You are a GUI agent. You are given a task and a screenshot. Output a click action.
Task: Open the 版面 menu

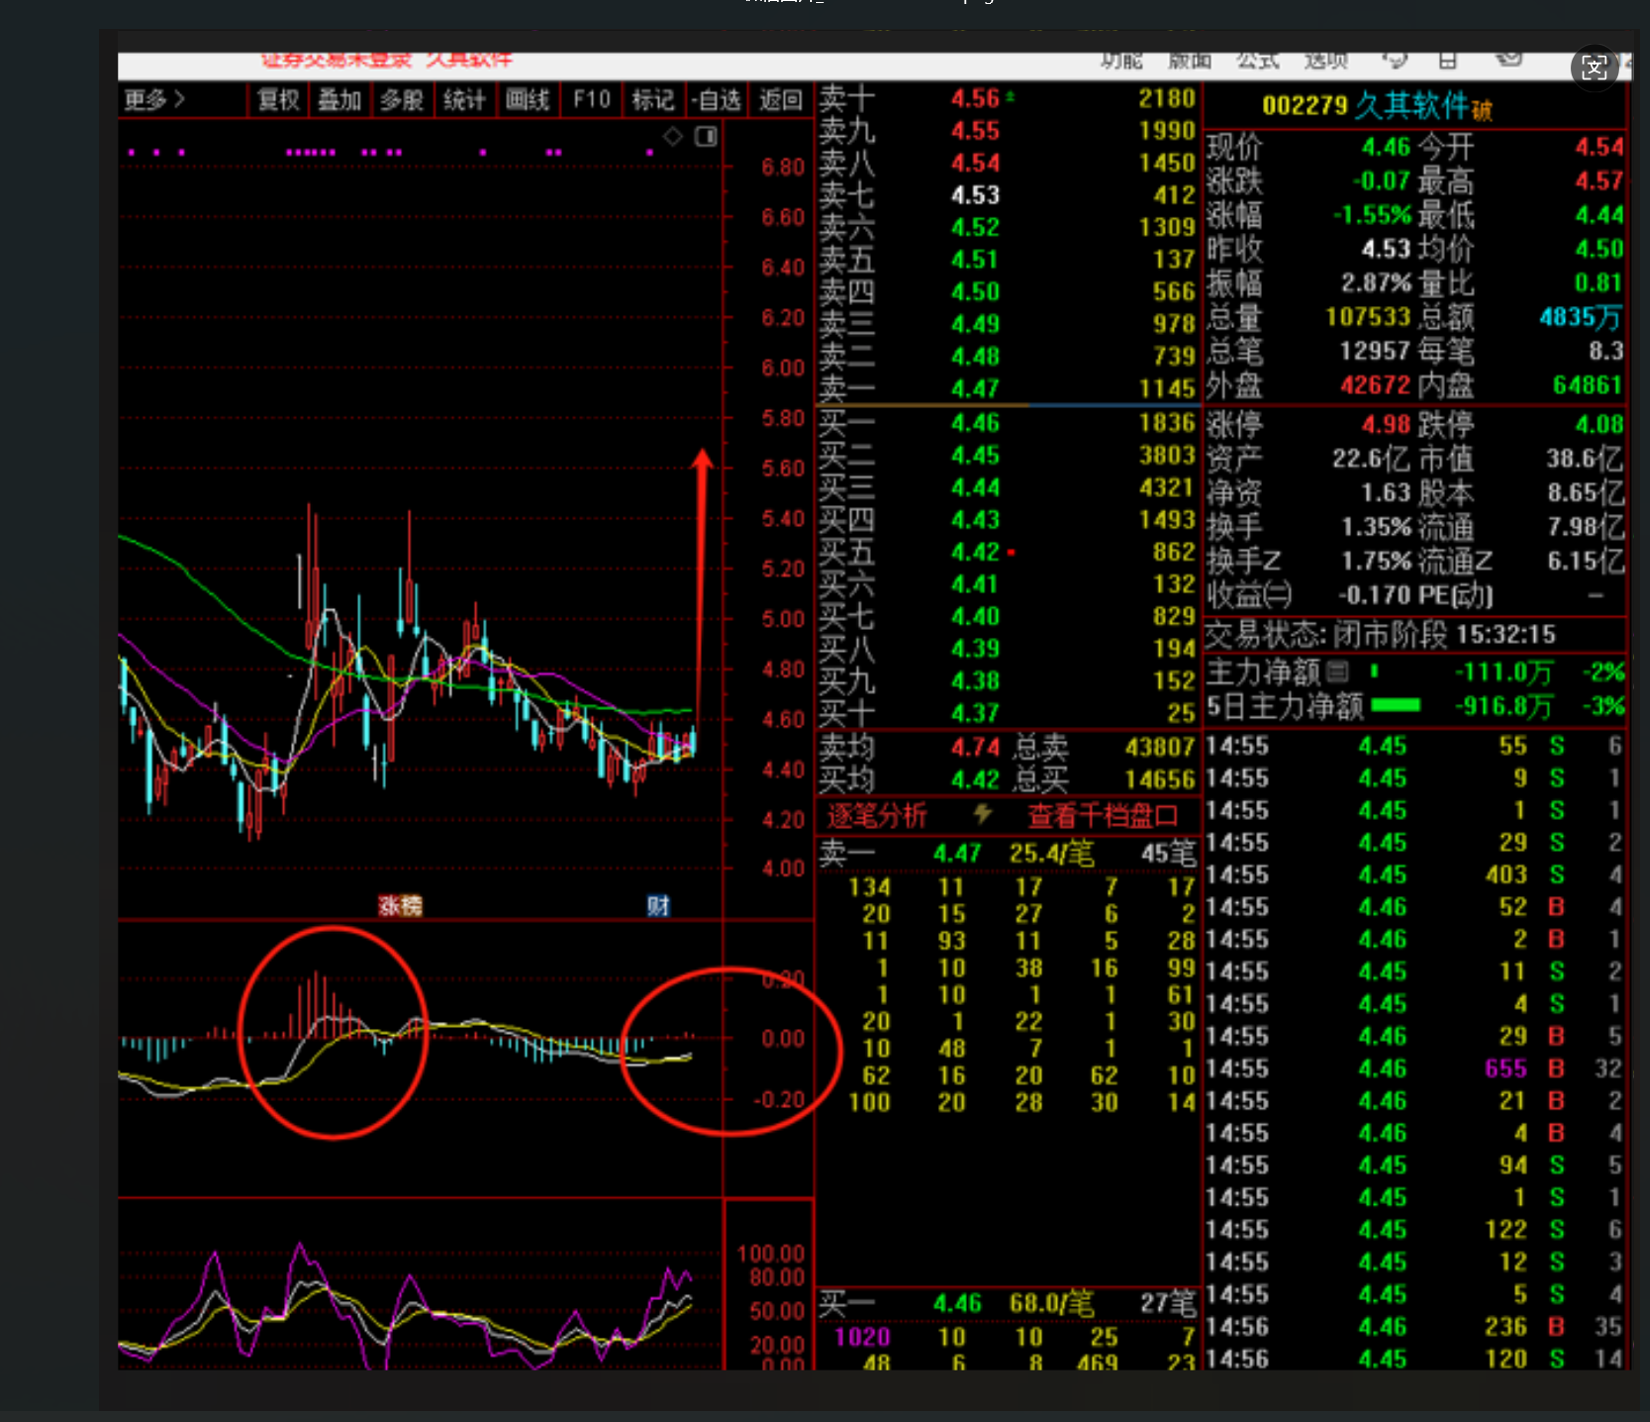click(x=1189, y=61)
